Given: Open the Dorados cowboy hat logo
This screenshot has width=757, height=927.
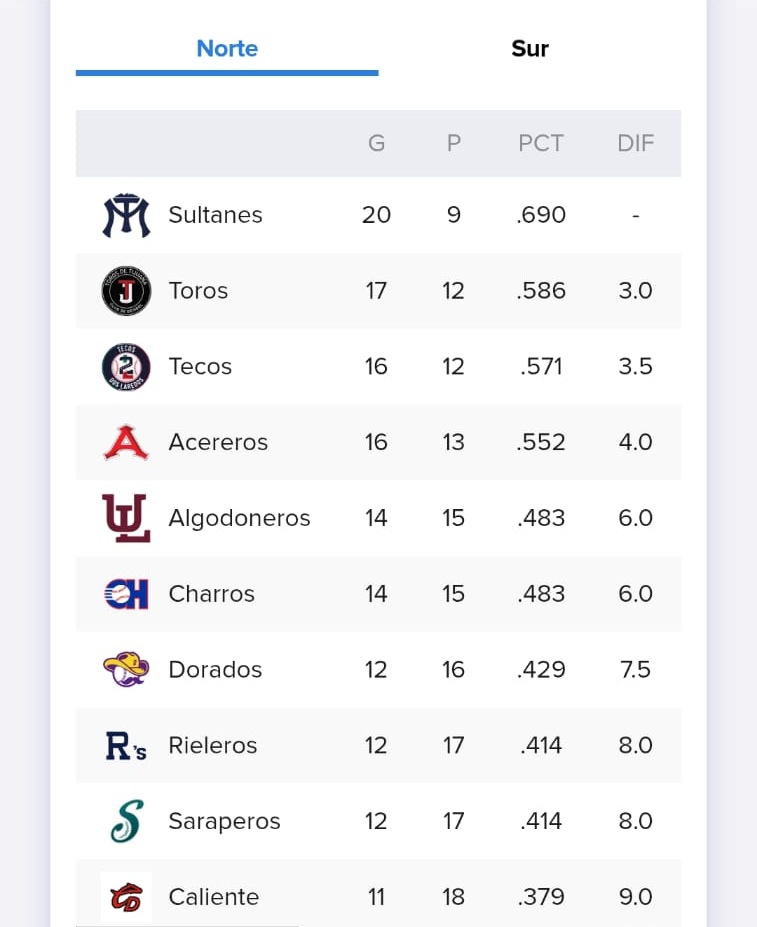Looking at the screenshot, I should click(x=126, y=669).
